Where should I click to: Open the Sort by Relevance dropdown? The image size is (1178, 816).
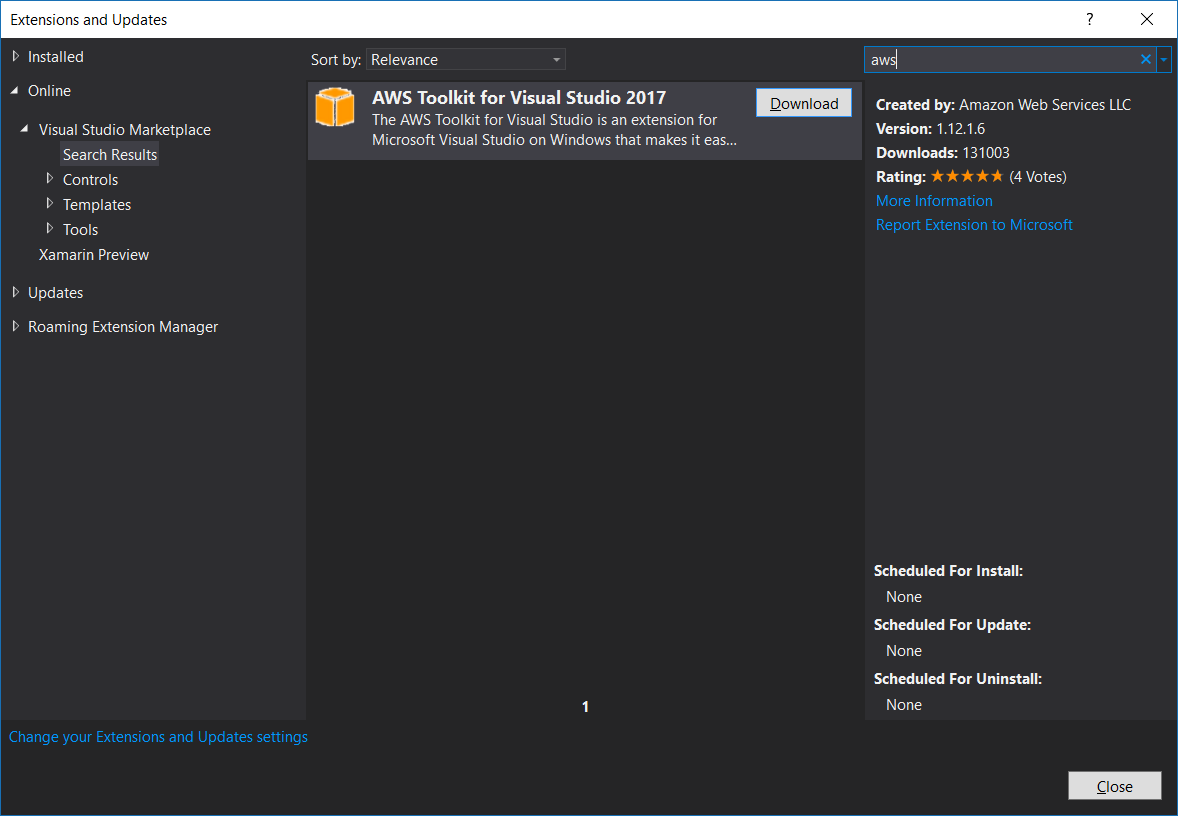tap(465, 60)
